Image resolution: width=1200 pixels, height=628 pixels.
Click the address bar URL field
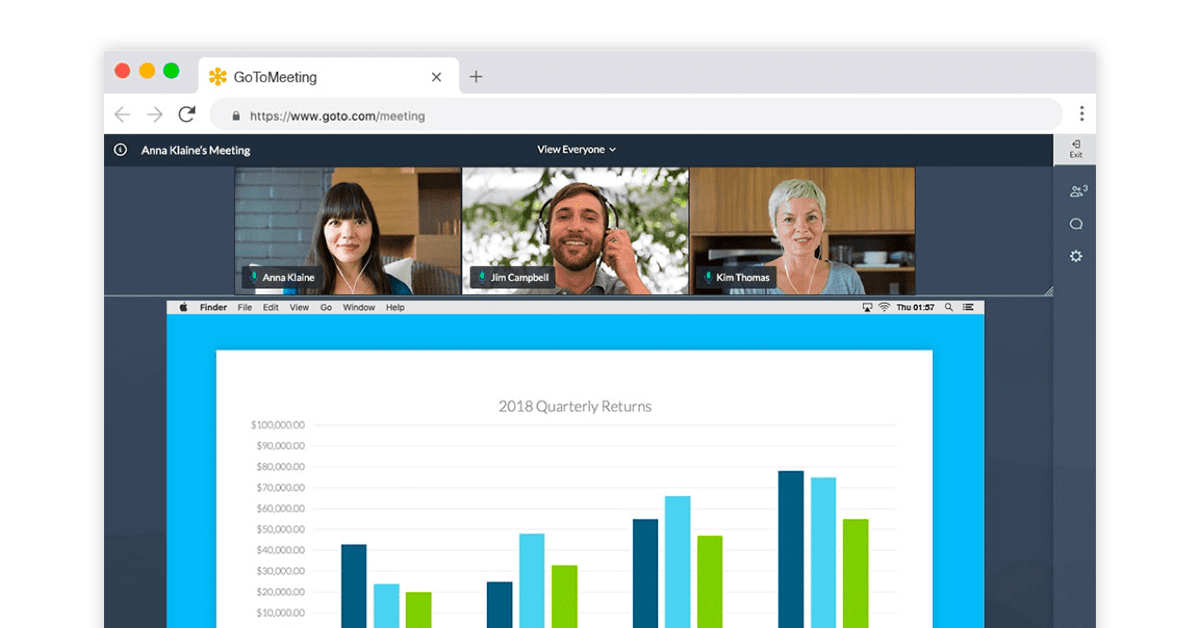[x=636, y=115]
